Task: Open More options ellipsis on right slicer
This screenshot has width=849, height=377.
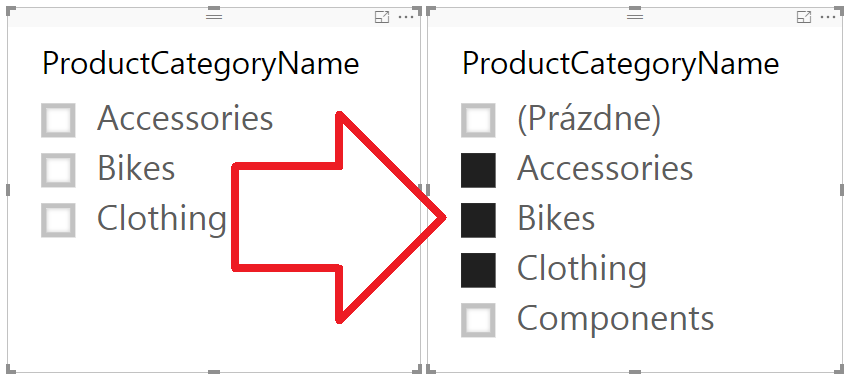Action: 828,17
